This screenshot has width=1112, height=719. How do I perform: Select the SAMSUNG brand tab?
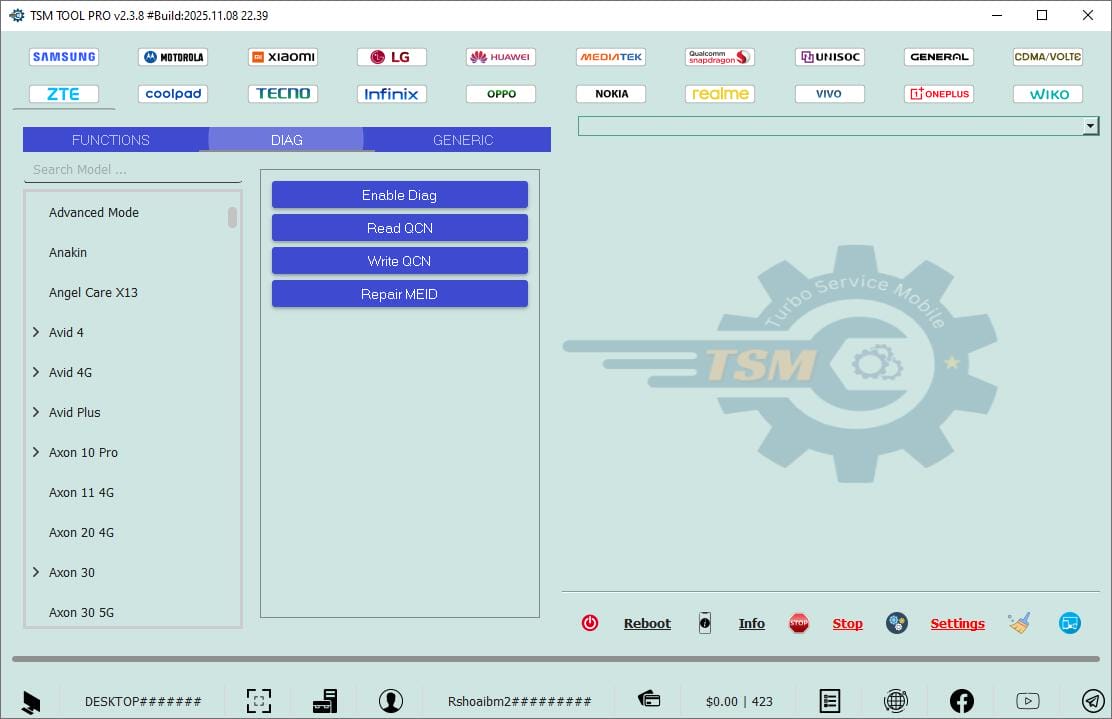pyautogui.click(x=63, y=56)
